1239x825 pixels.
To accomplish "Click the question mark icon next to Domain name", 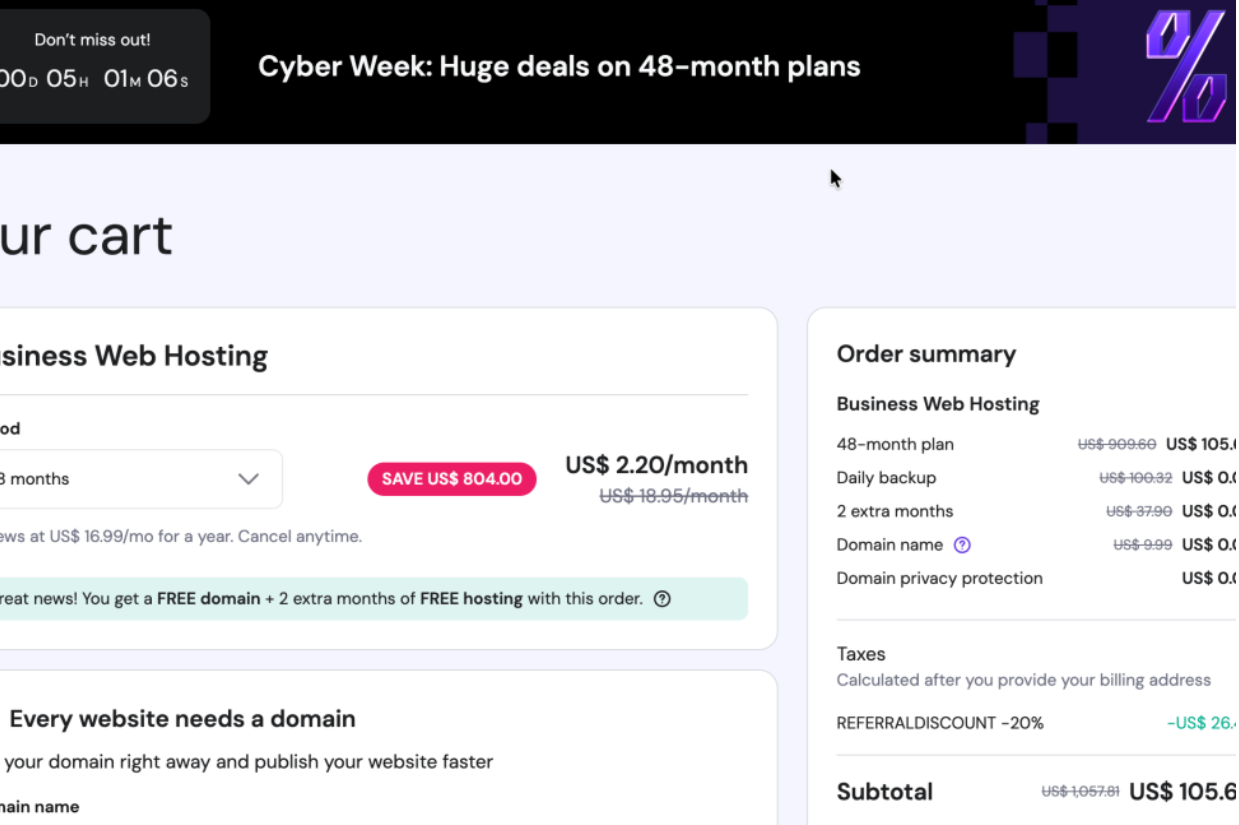I will coord(962,545).
